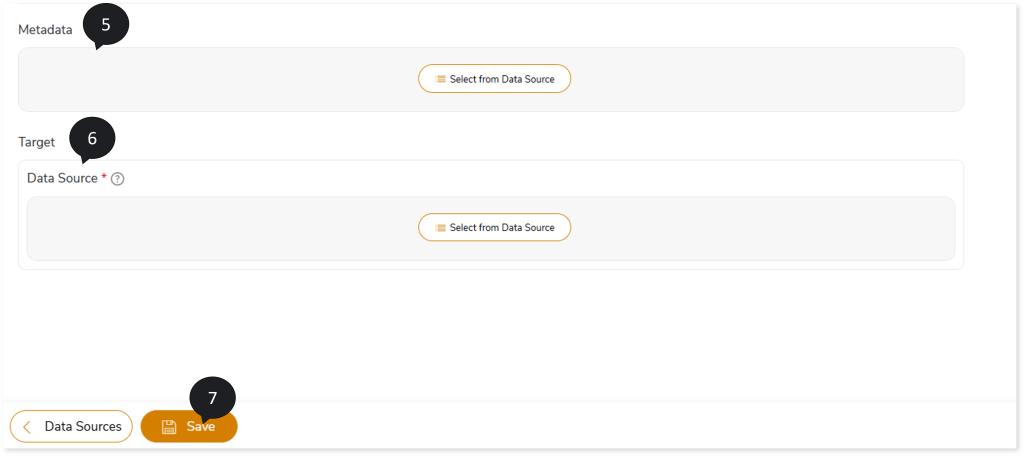Go back to Data Sources

click(x=71, y=427)
